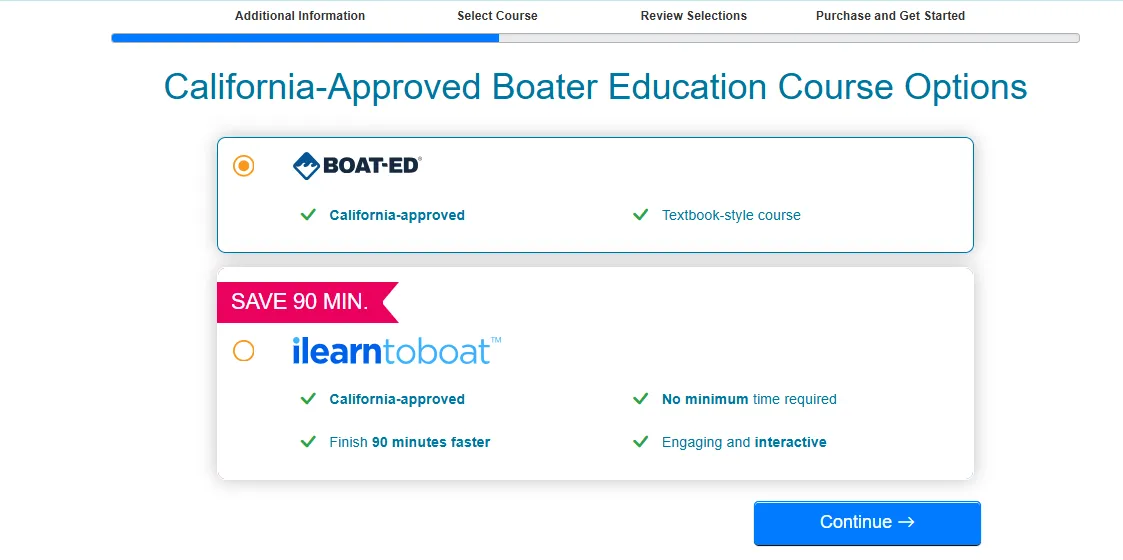Click No minimum time required text

[x=749, y=399]
